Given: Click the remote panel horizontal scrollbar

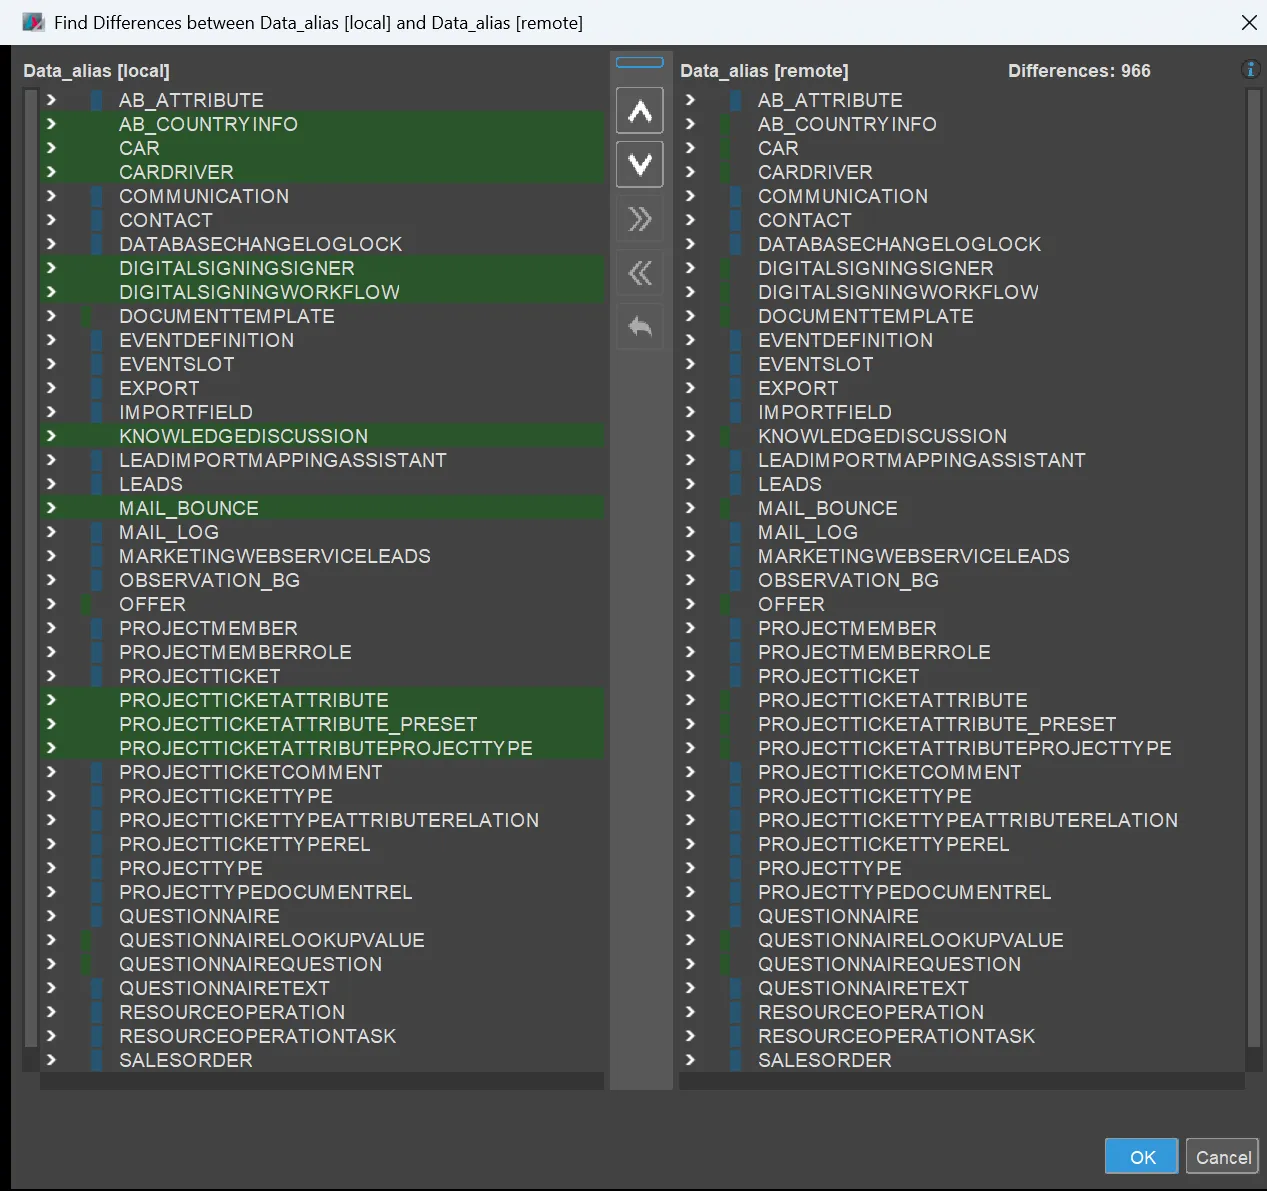Looking at the screenshot, I should point(962,1081).
